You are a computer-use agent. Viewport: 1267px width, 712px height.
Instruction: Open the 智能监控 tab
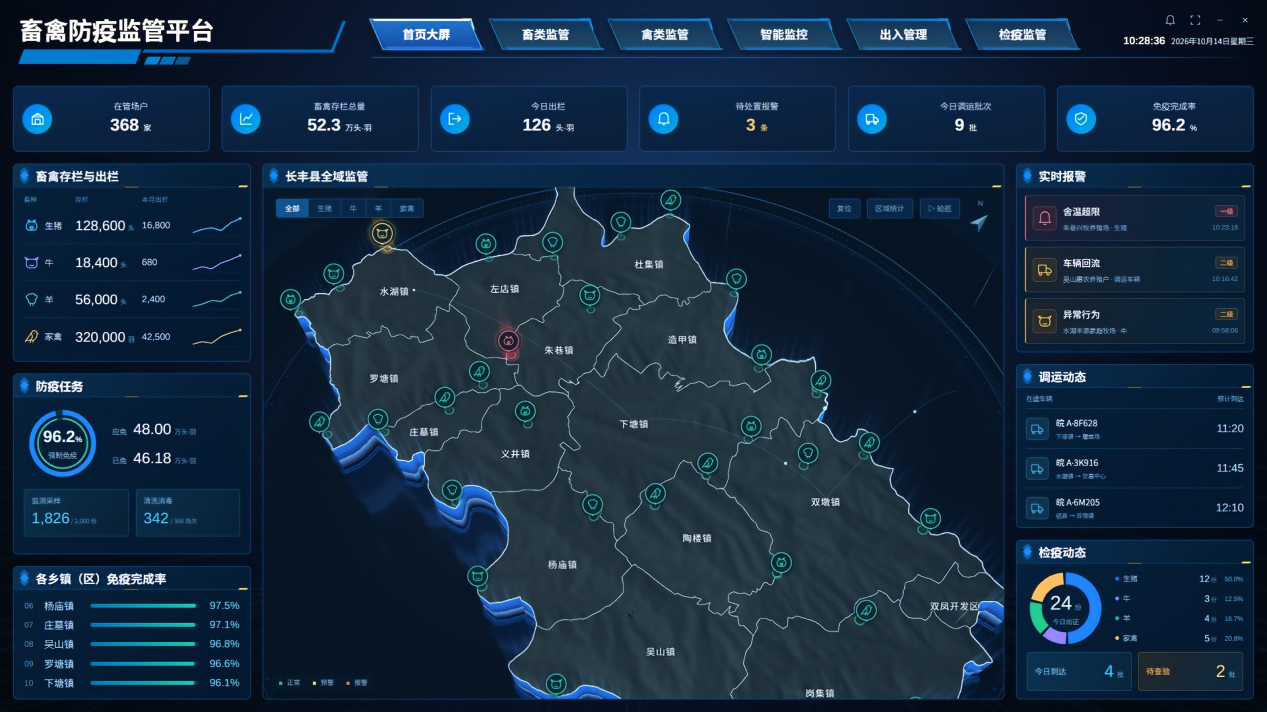pyautogui.click(x=784, y=34)
